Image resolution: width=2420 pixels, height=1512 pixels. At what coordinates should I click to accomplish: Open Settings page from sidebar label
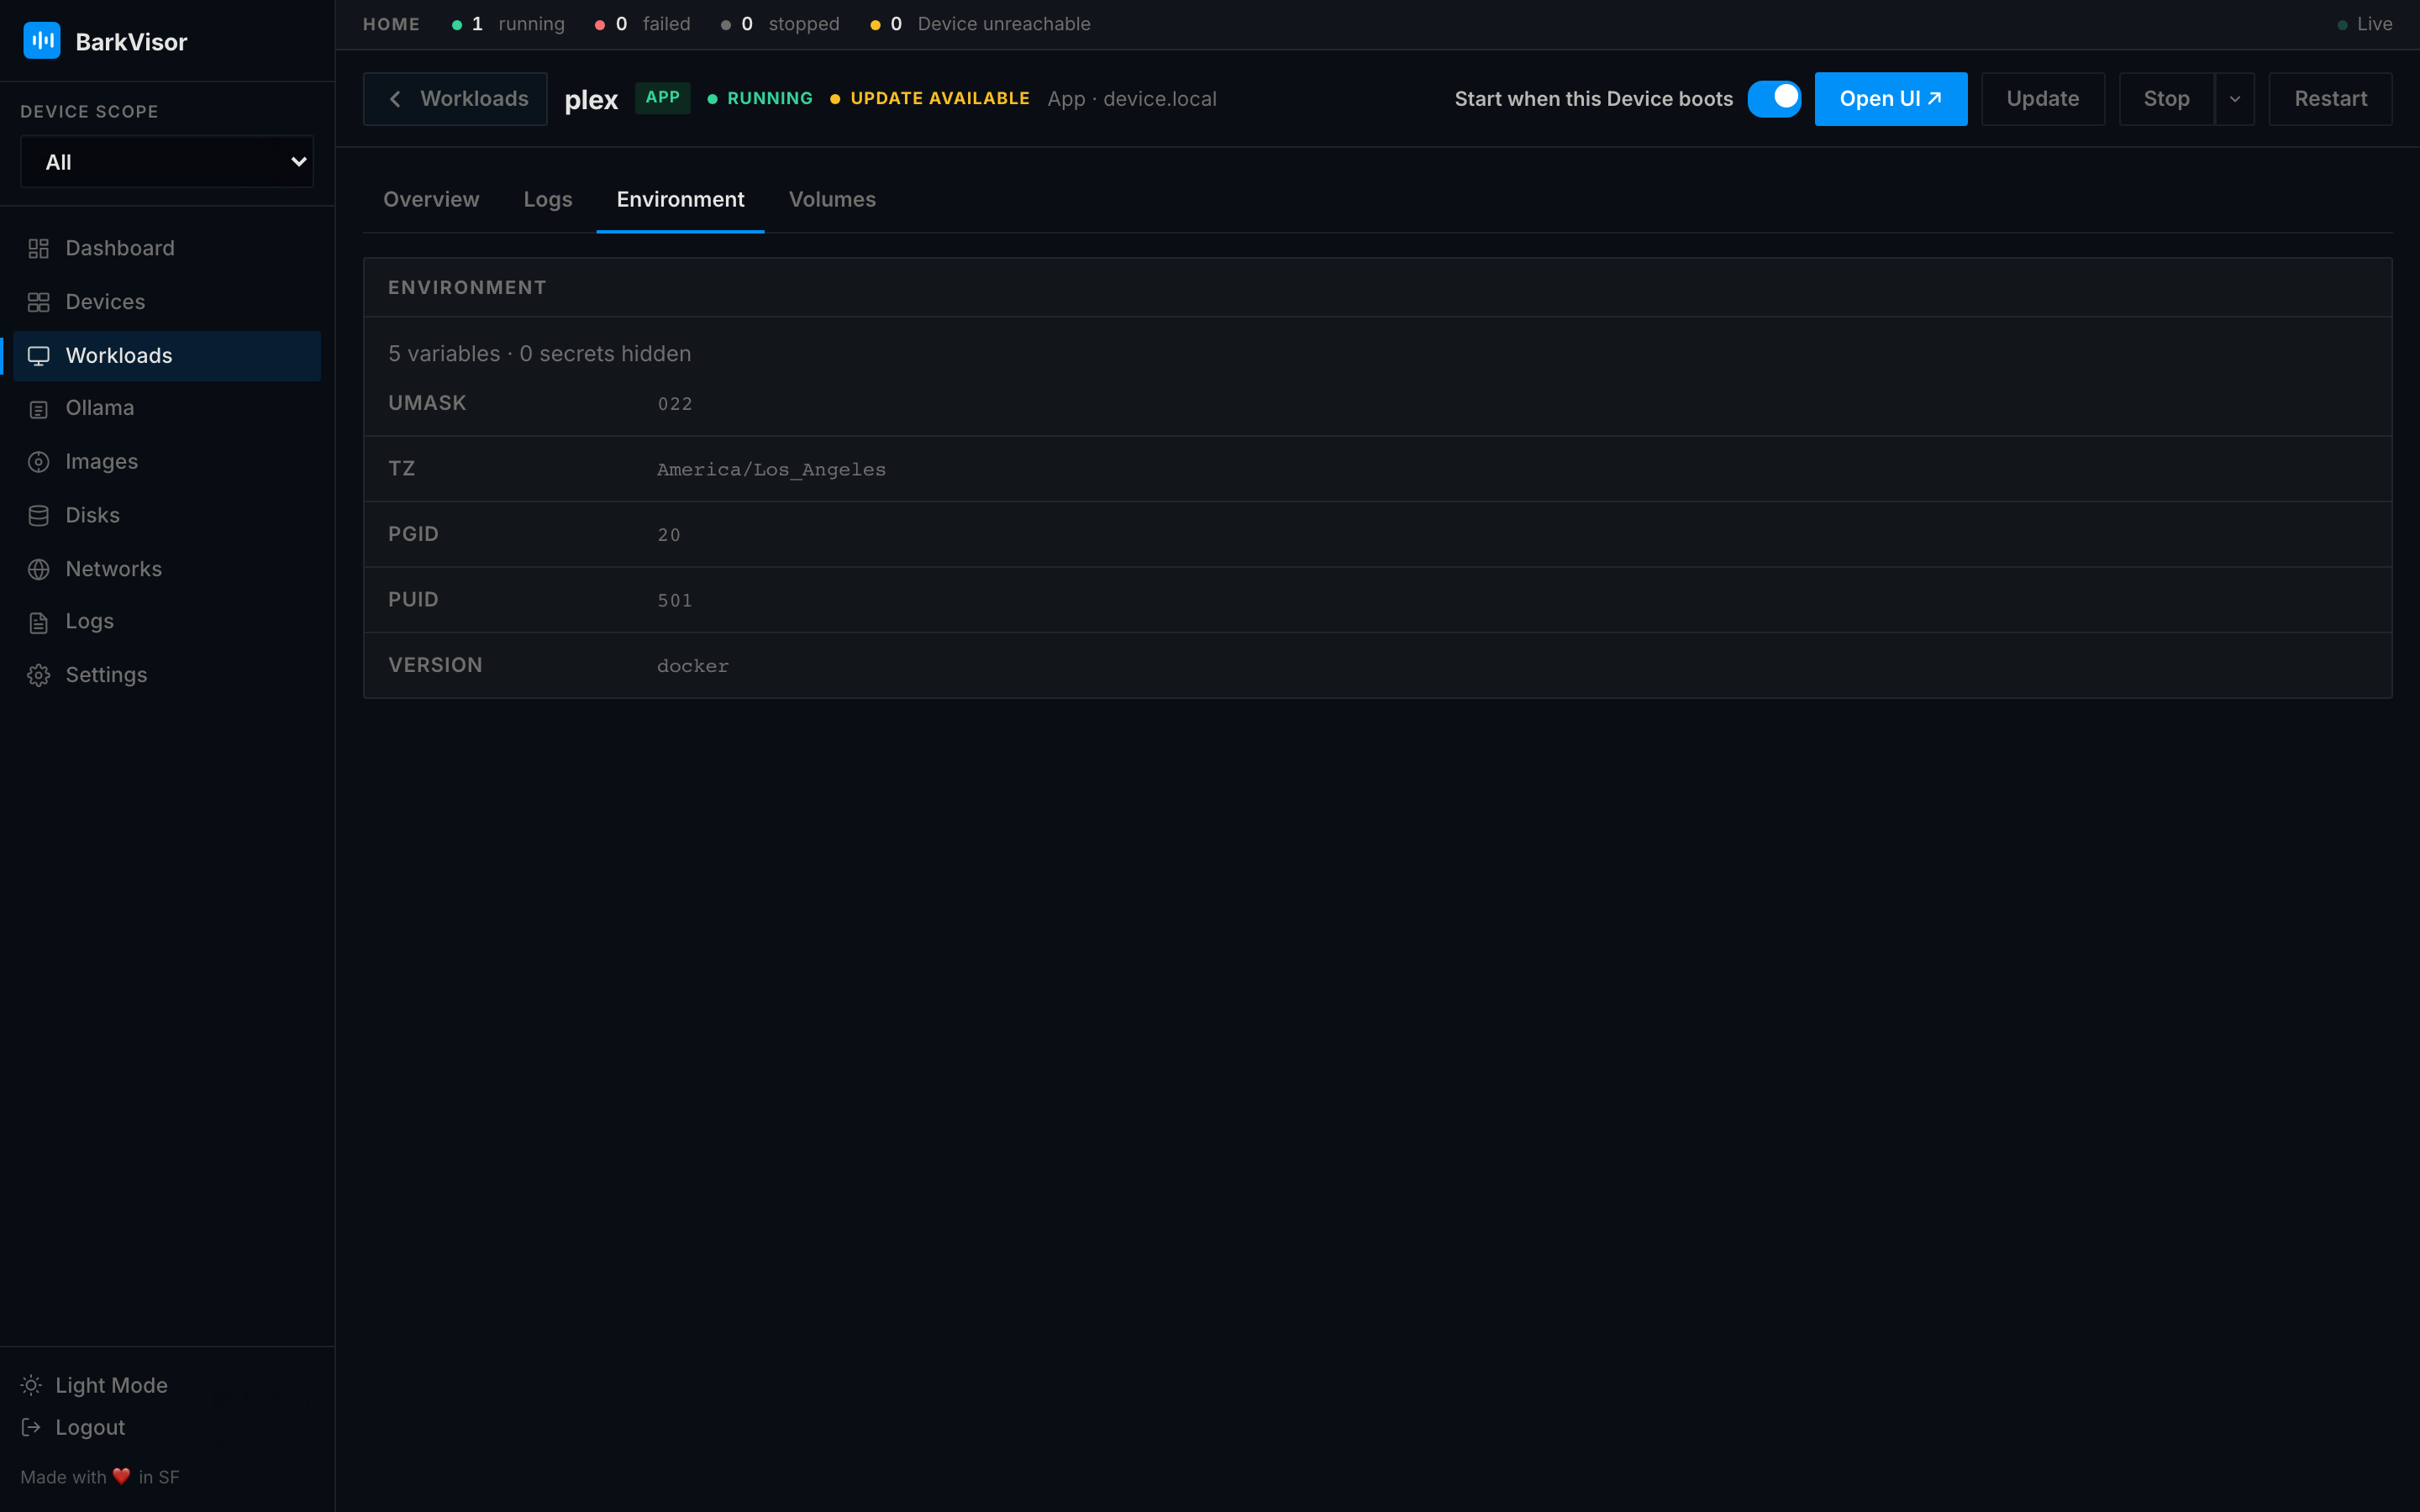(106, 675)
